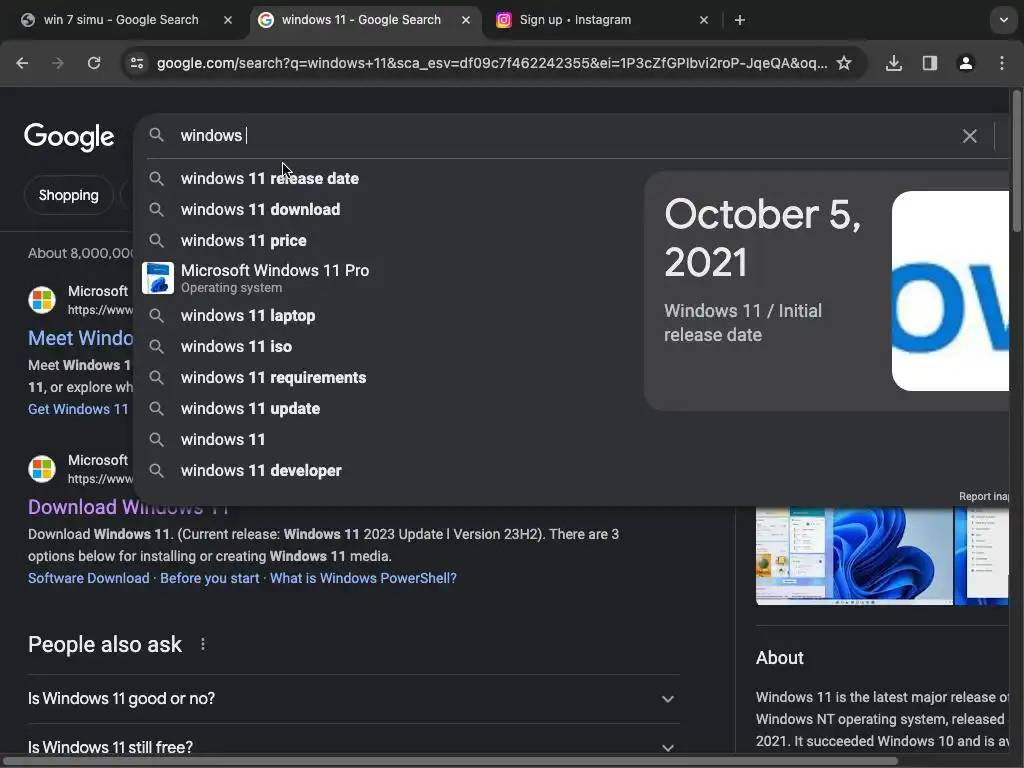Select suggestion 'windows 11 price'

[x=244, y=240]
